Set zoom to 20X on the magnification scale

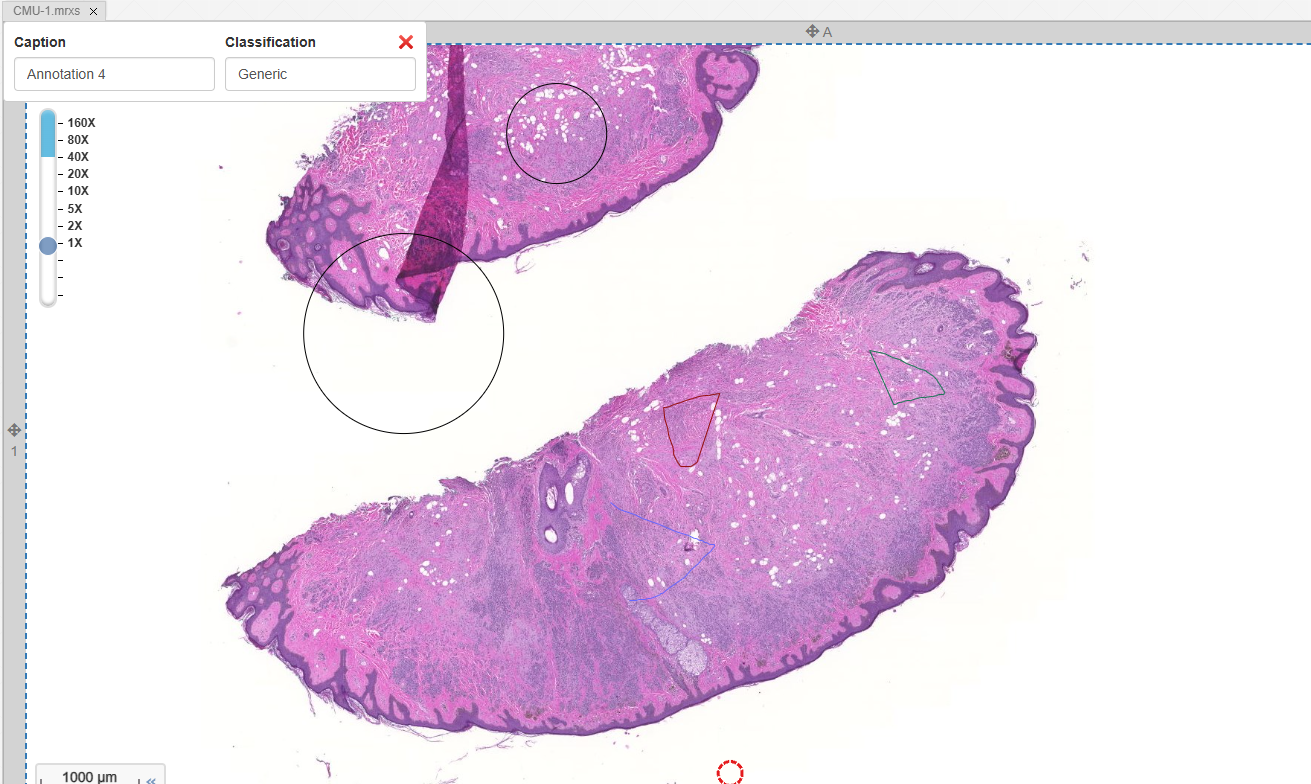(x=78, y=174)
